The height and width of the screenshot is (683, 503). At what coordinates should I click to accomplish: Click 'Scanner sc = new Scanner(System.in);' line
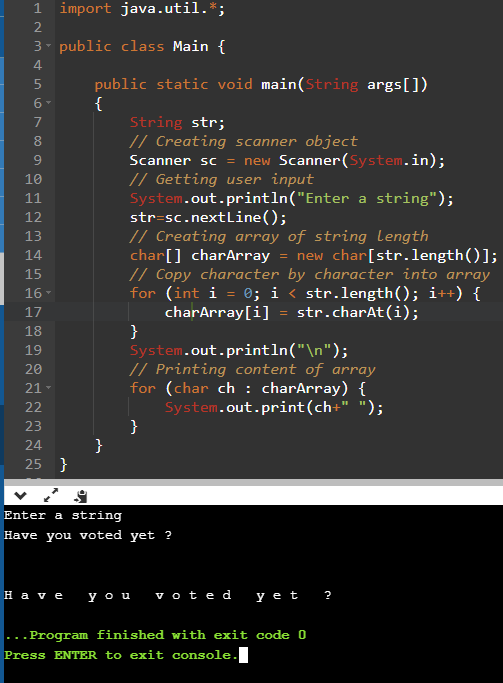tap(287, 160)
